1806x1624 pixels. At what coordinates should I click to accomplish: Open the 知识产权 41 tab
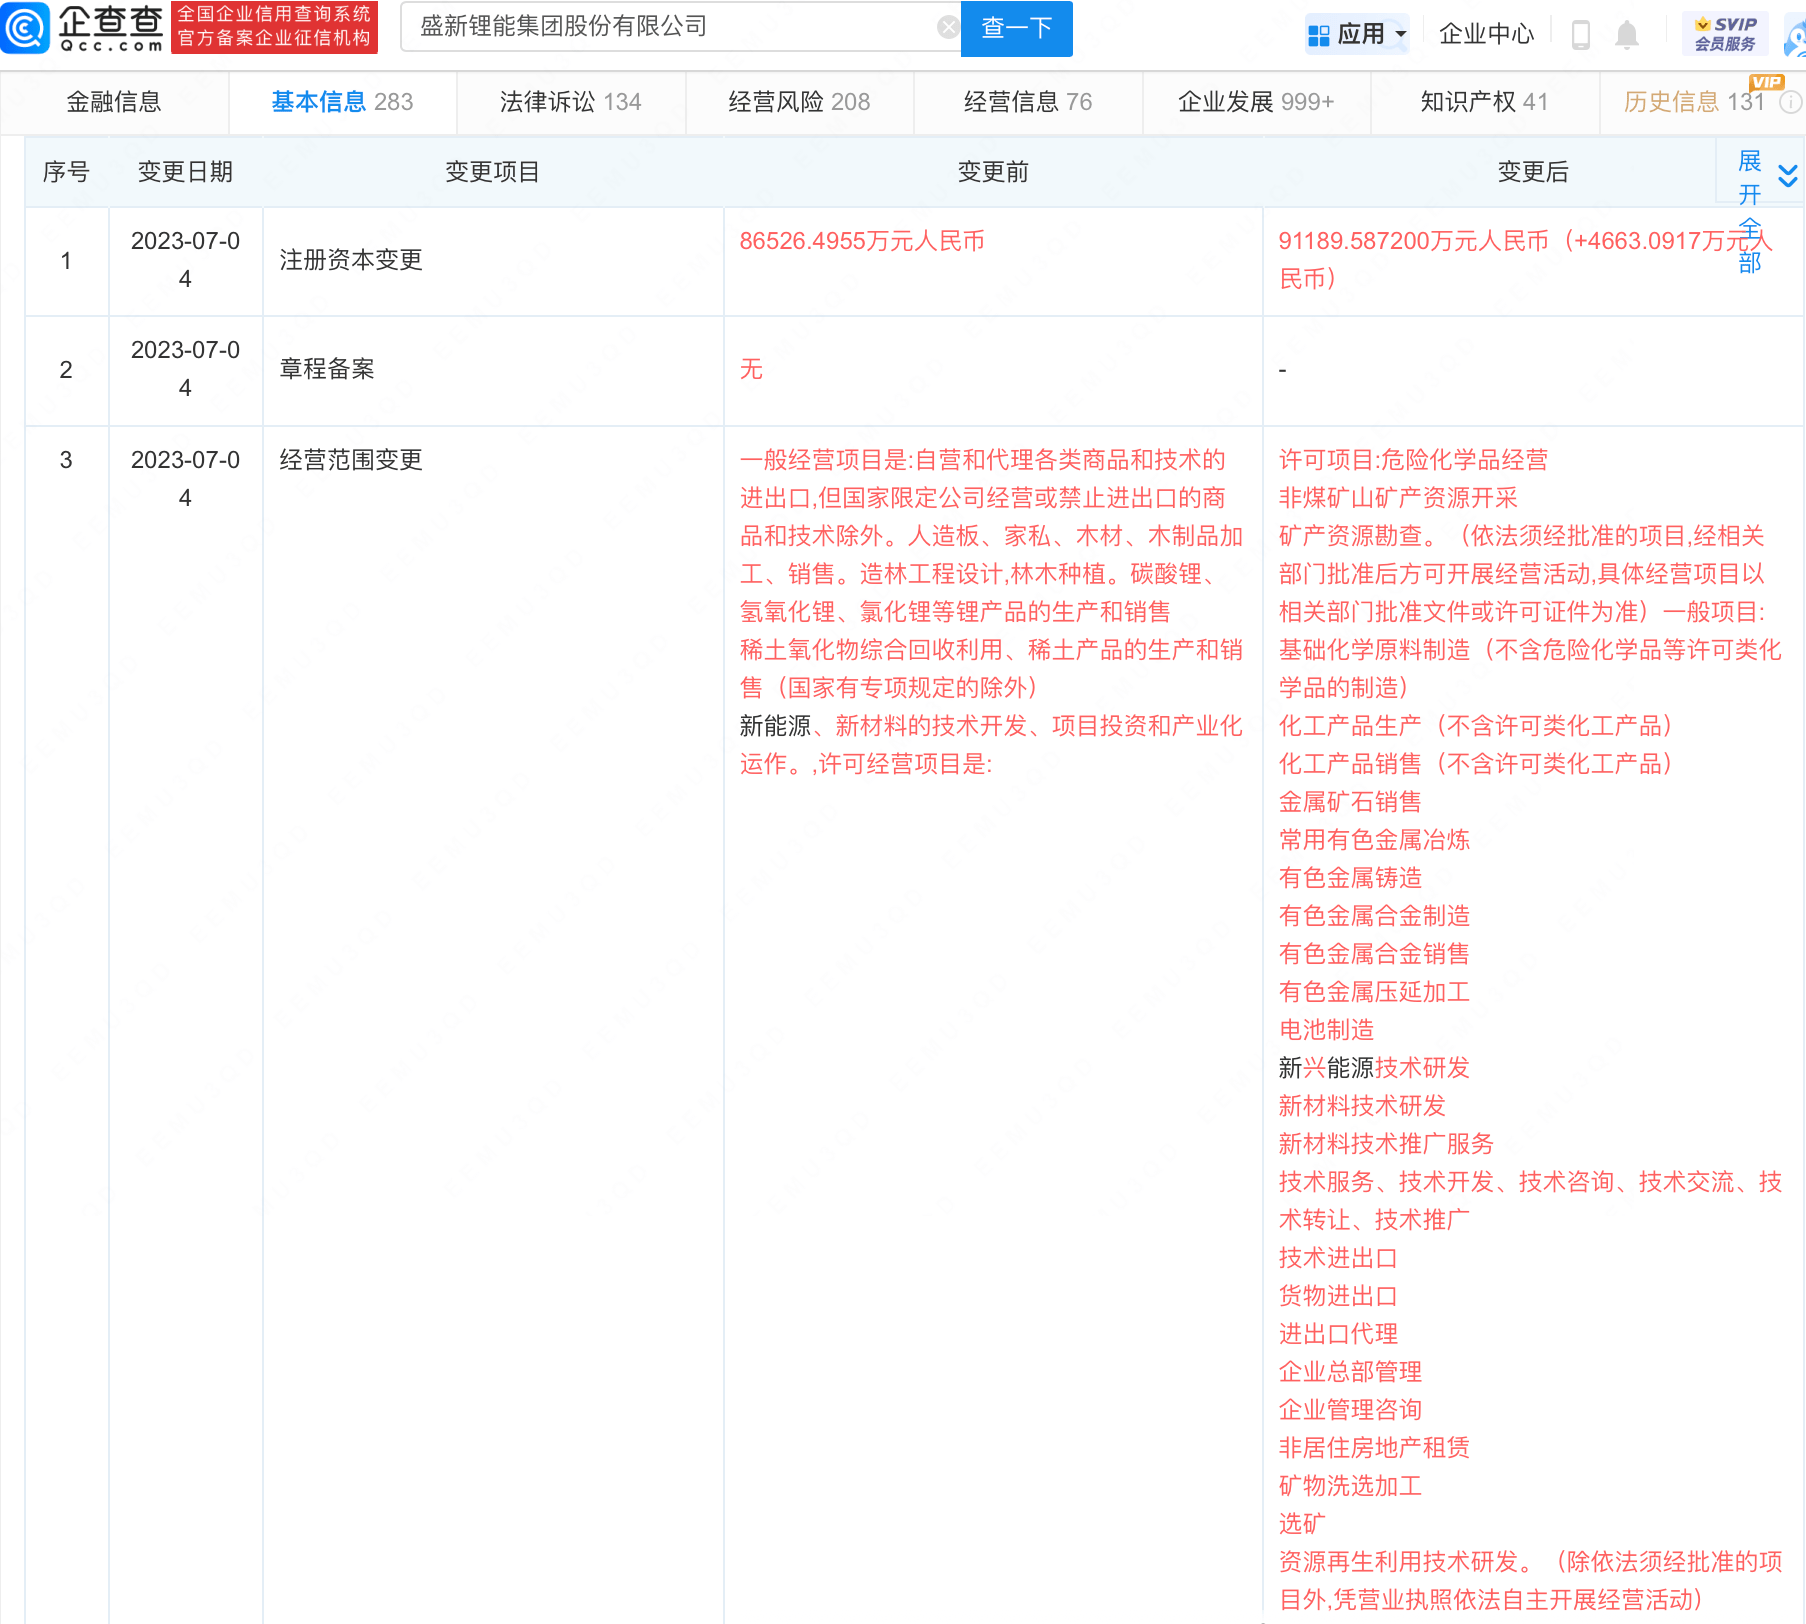(x=1485, y=102)
